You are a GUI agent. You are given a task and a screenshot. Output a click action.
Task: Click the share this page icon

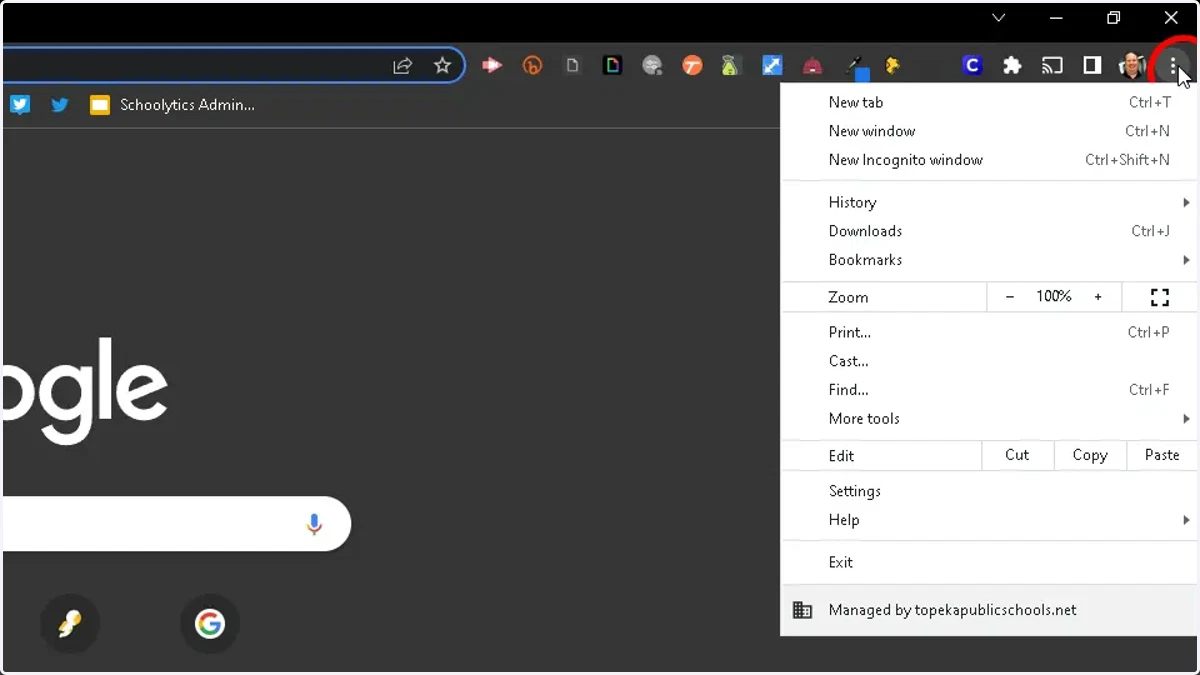click(402, 66)
